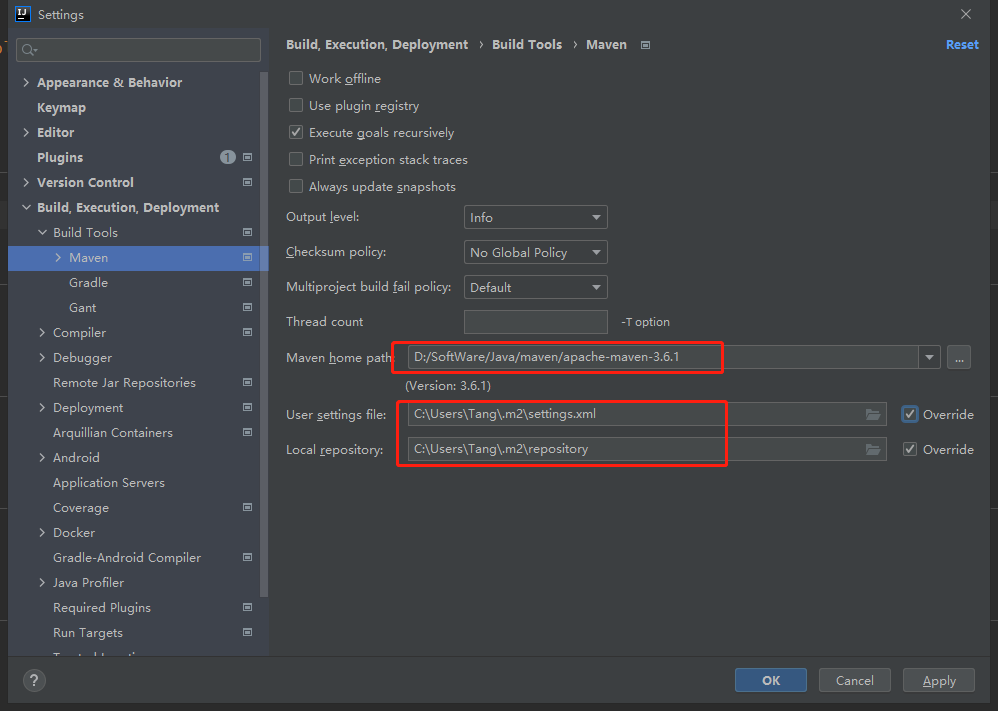Image resolution: width=998 pixels, height=711 pixels.
Task: Toggle Override for Local repository
Action: coord(910,449)
